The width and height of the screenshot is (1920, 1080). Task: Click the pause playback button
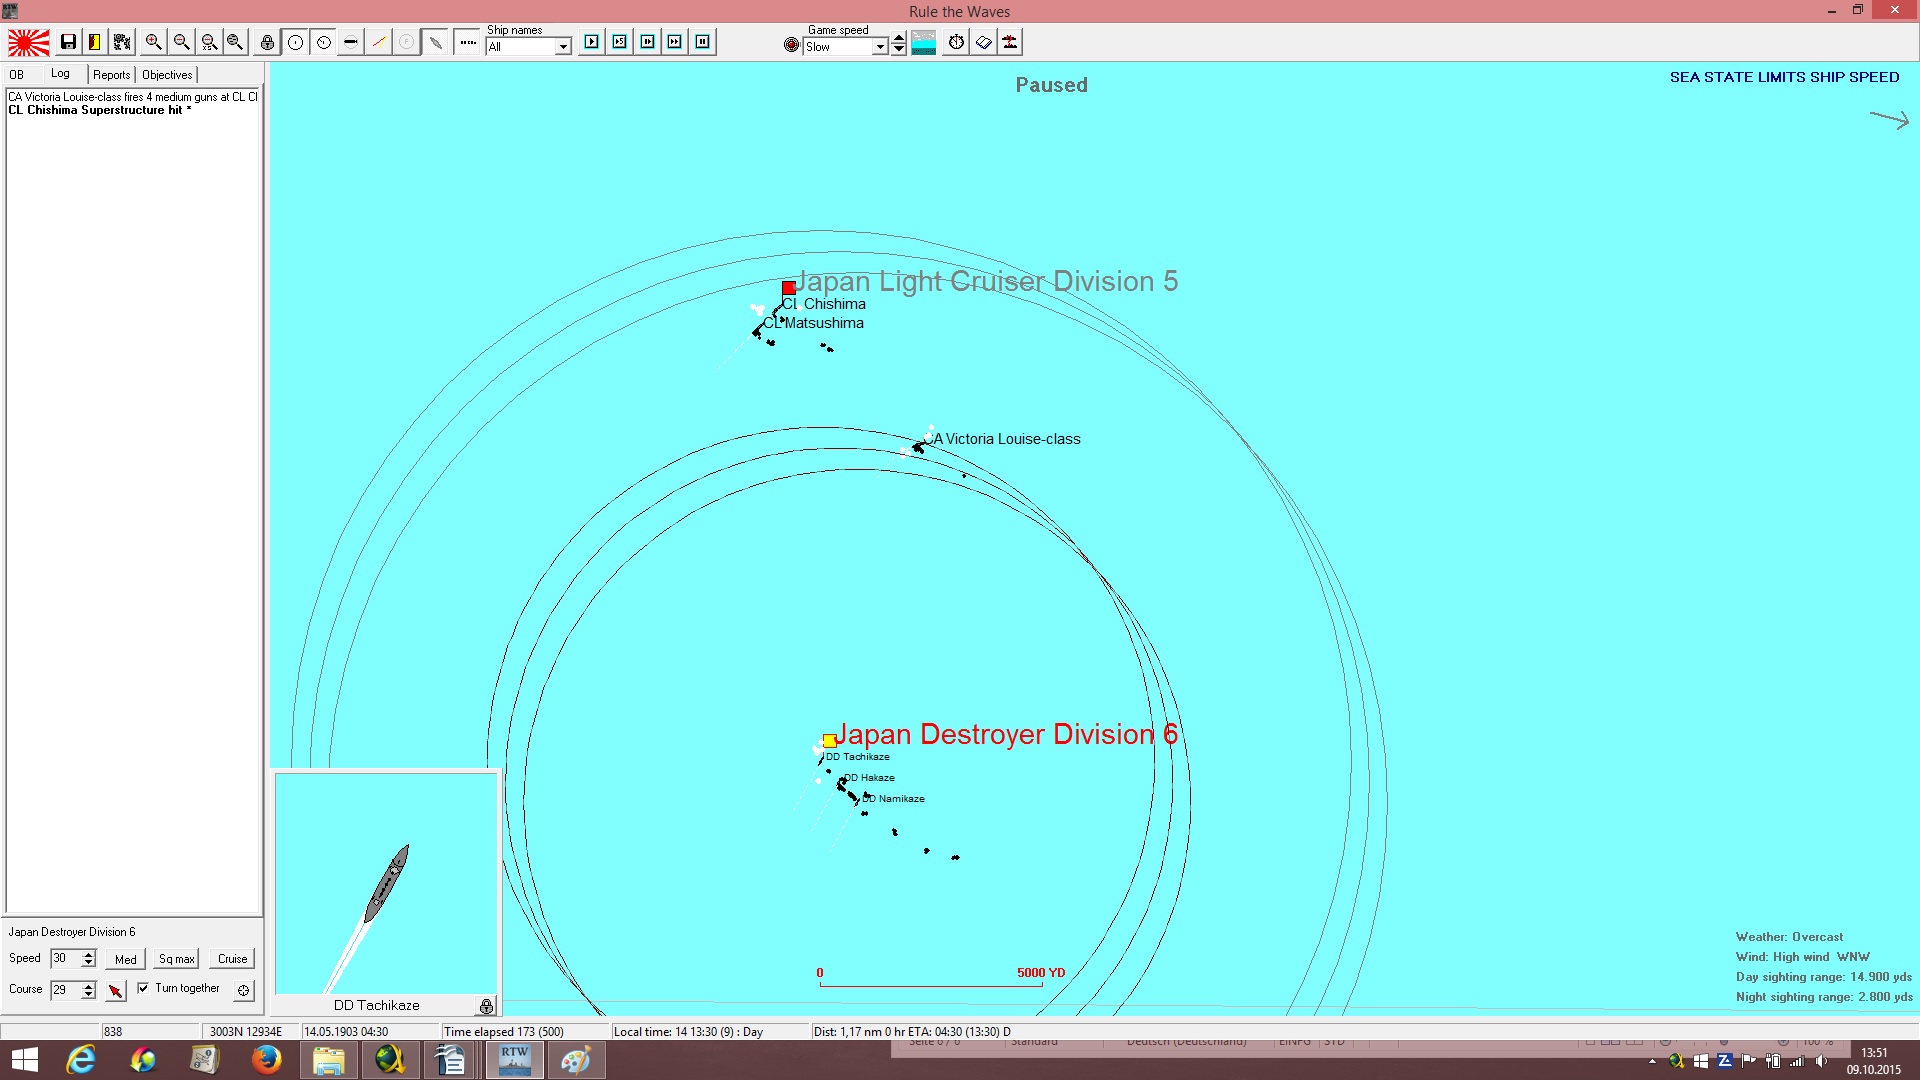(x=703, y=42)
